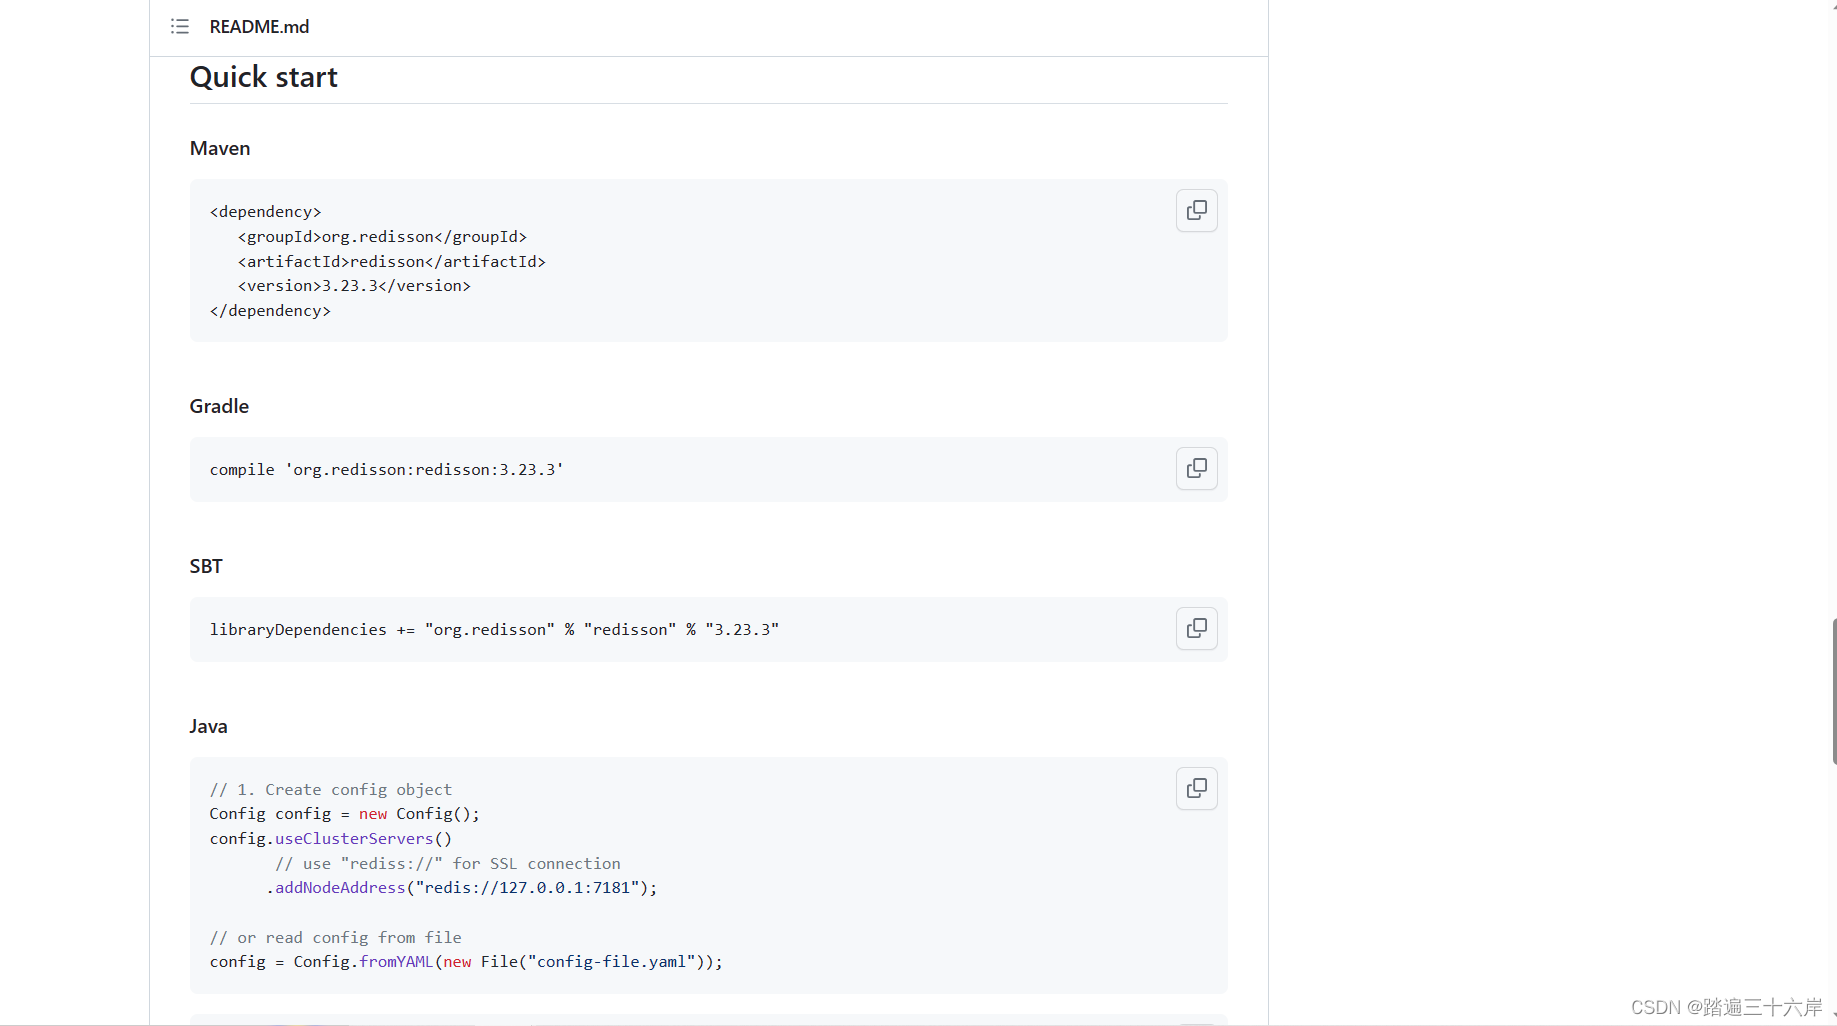Copy the SBT libraryDependencies snippet
Screen dimensions: 1837x1026
(x=1196, y=628)
